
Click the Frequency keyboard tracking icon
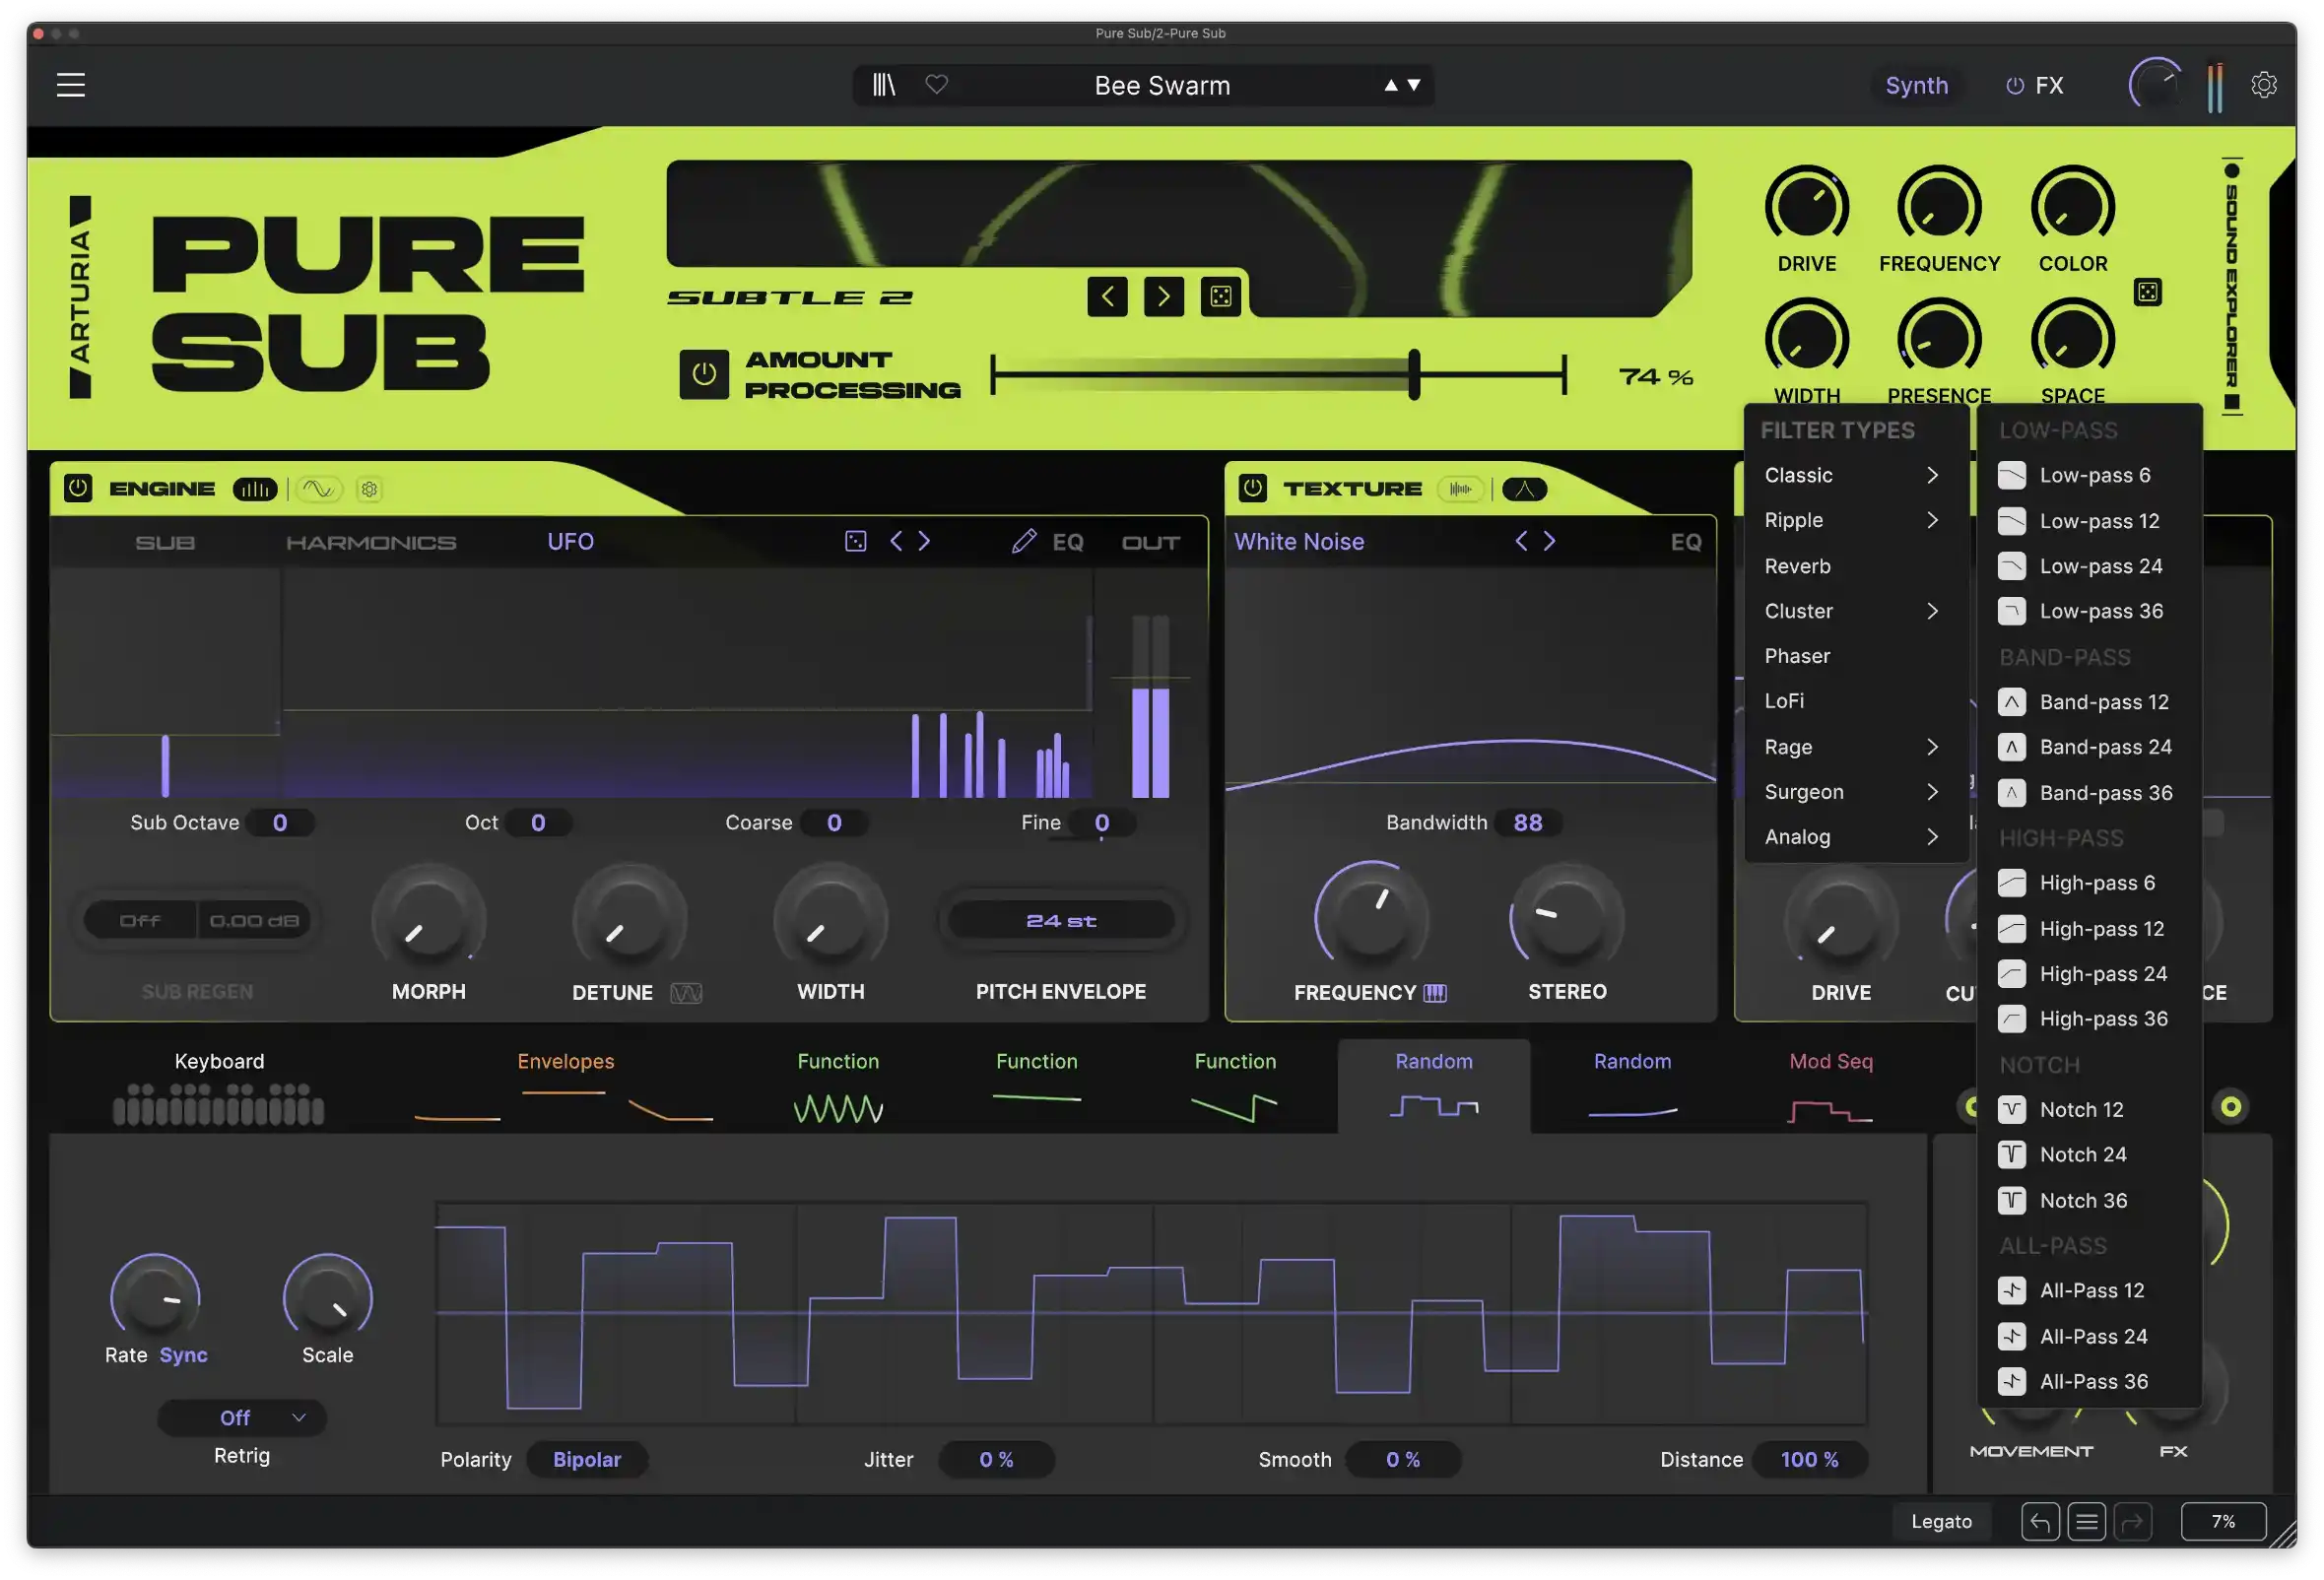(1435, 993)
